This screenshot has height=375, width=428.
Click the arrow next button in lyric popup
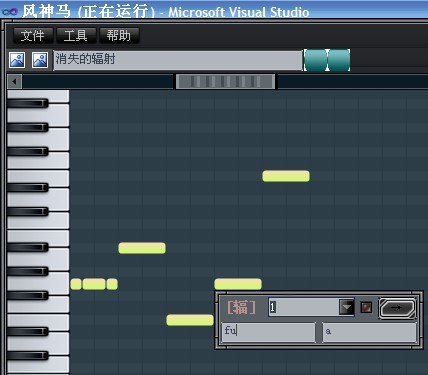pyautogui.click(x=397, y=308)
